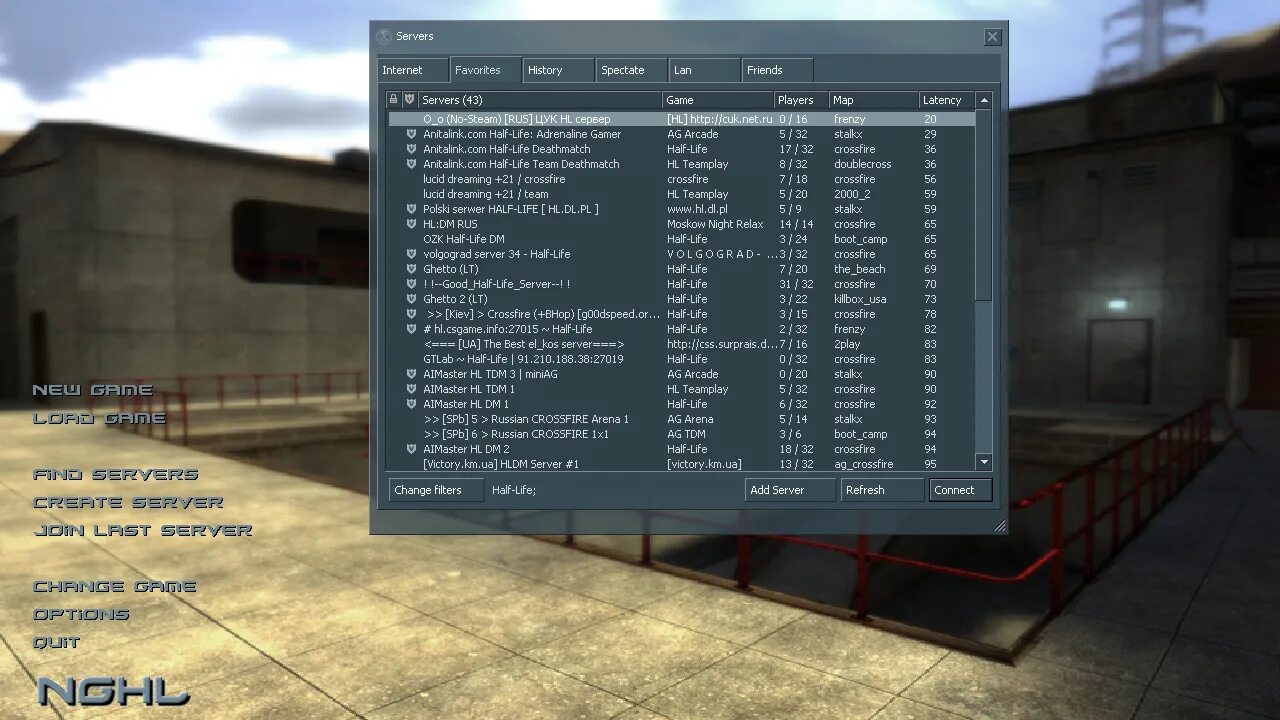The image size is (1280, 720).
Task: Refresh the server list
Action: pyautogui.click(x=882, y=490)
